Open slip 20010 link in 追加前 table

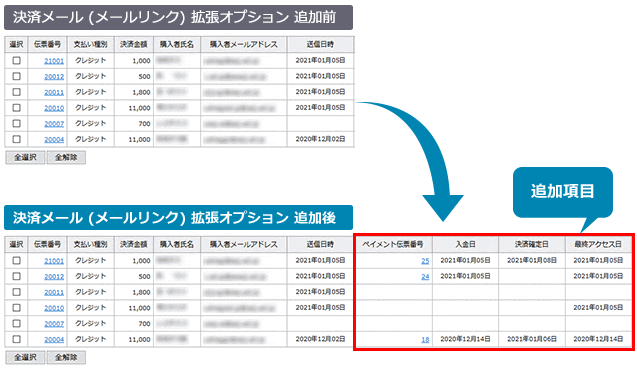pos(54,108)
